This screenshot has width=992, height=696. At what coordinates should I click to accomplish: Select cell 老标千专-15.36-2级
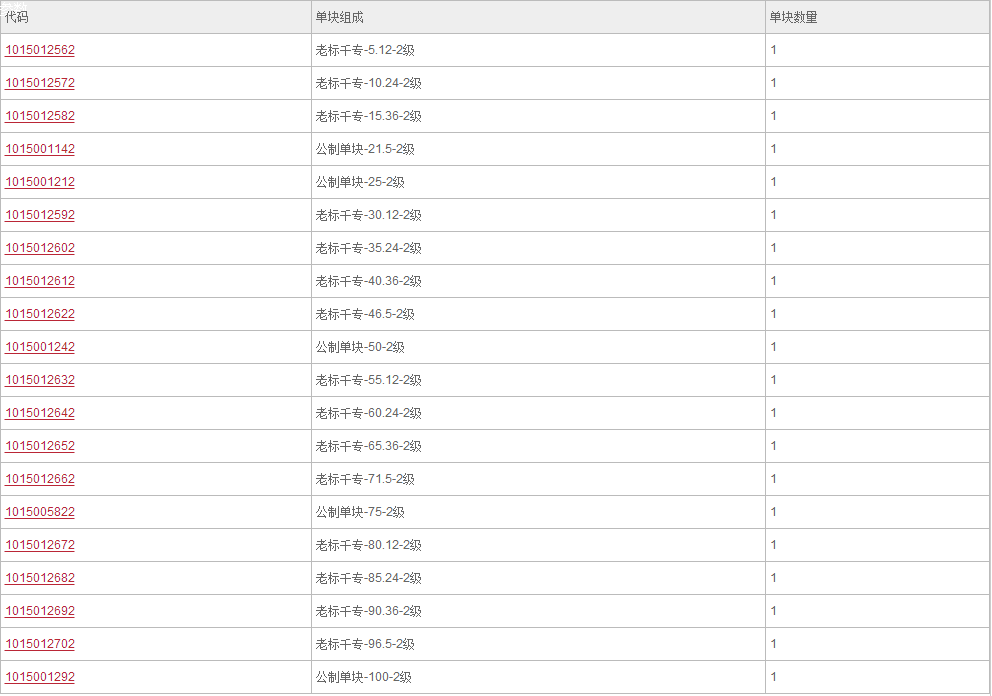(x=538, y=116)
